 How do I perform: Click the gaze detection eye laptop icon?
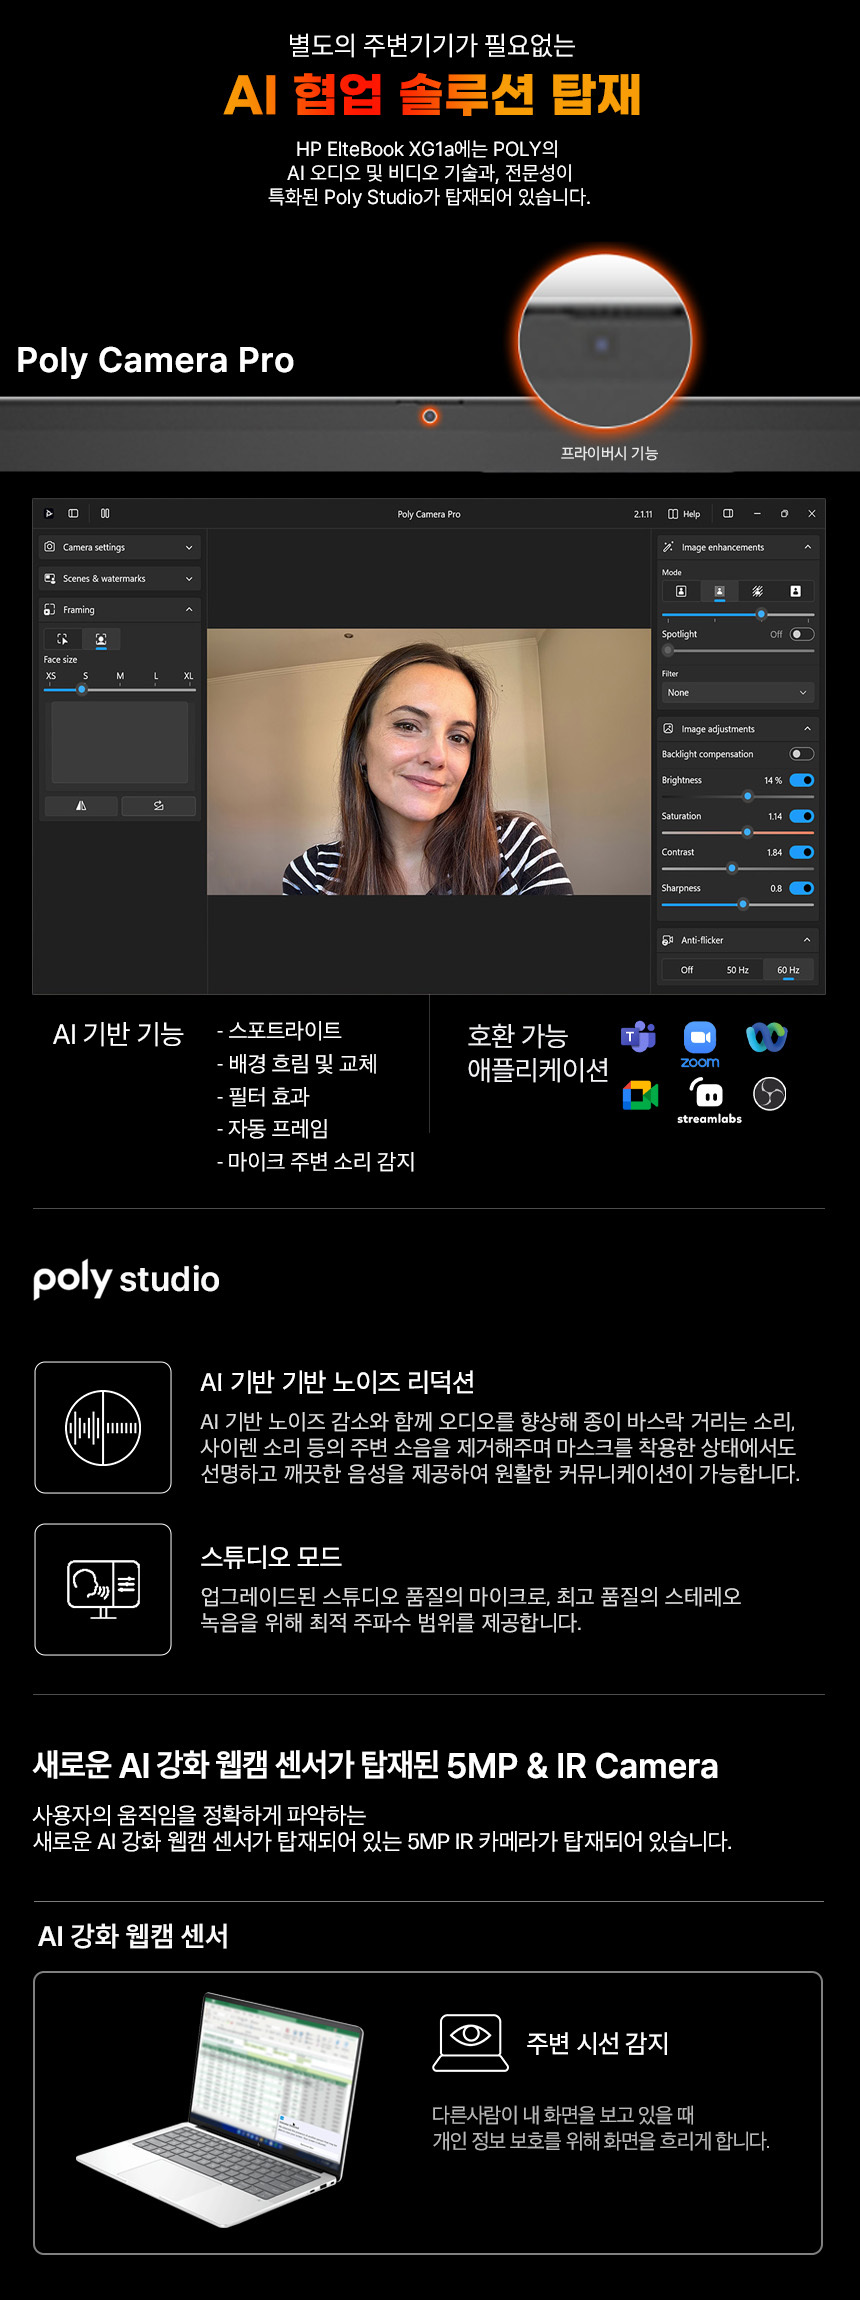pos(470,2042)
